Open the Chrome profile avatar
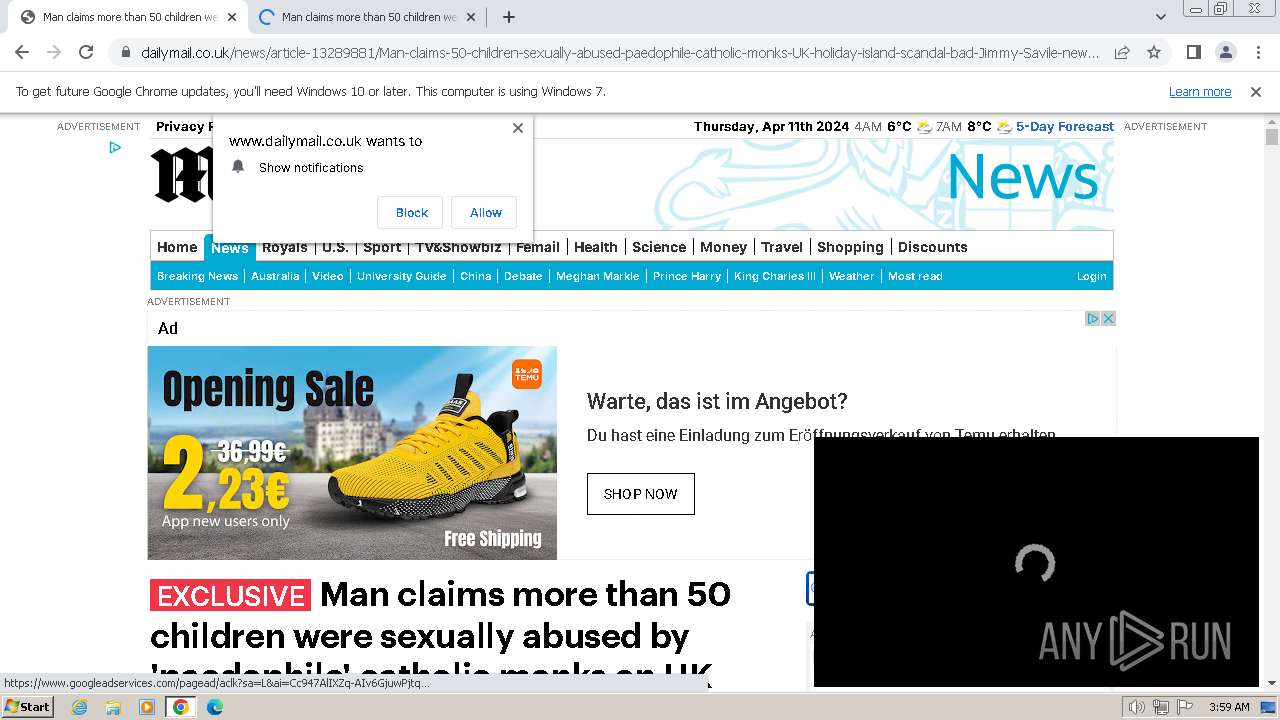Viewport: 1280px width, 720px height. click(x=1225, y=52)
